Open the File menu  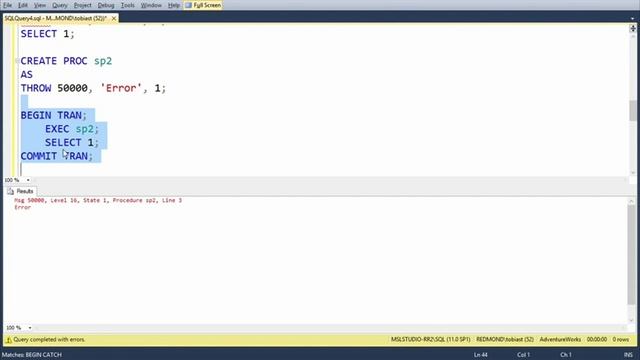(x=7, y=5)
